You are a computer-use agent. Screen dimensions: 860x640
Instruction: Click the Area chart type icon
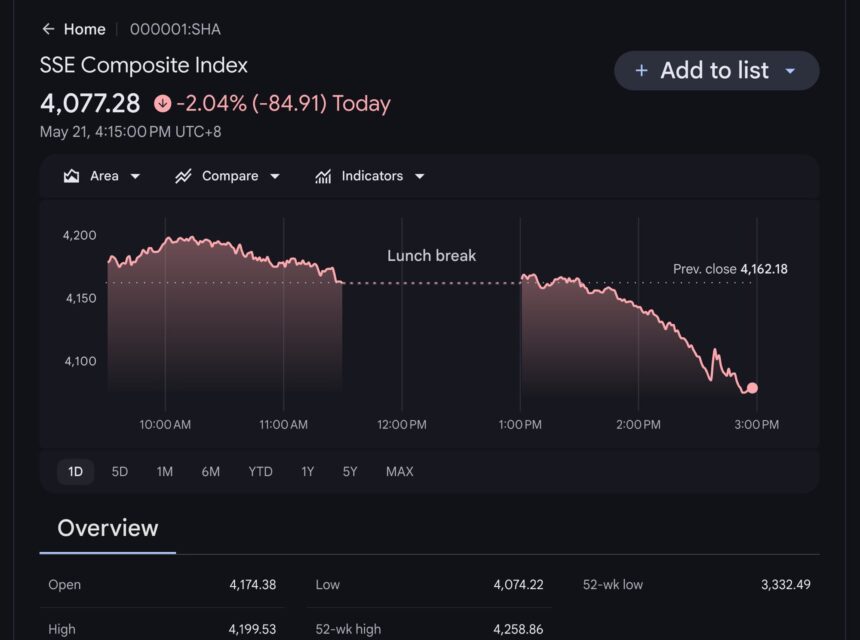(71, 176)
